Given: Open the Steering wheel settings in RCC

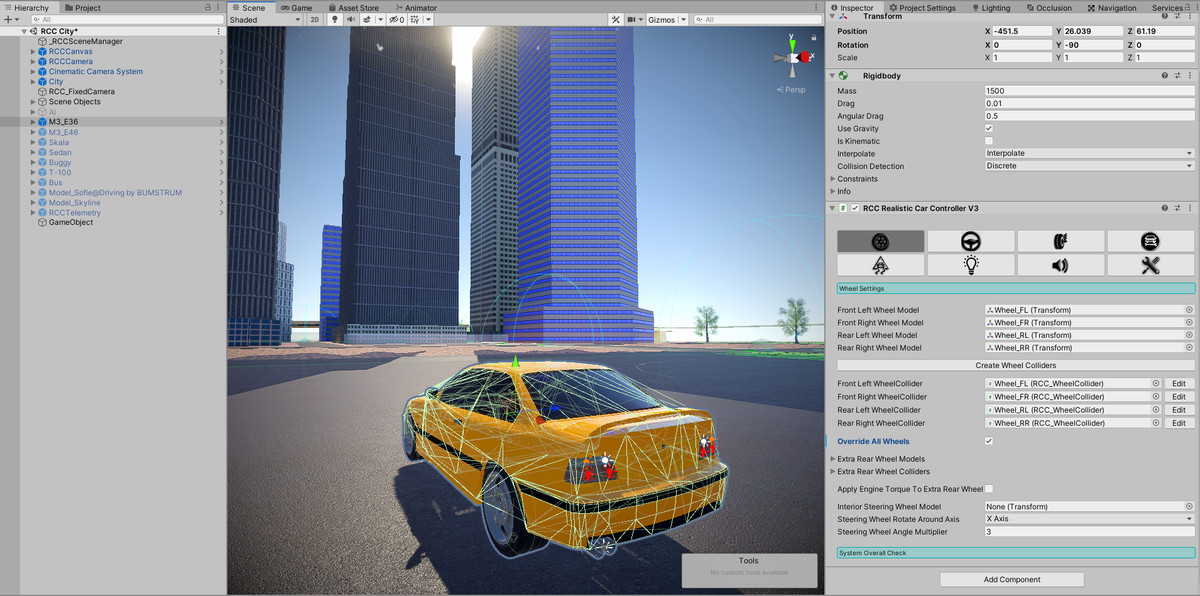Looking at the screenshot, I should click(969, 240).
